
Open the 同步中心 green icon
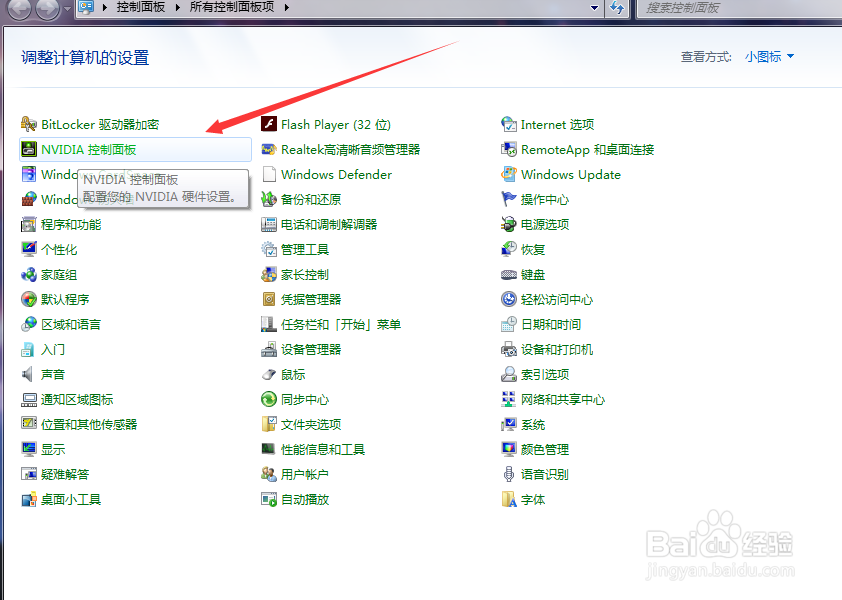tap(268, 399)
